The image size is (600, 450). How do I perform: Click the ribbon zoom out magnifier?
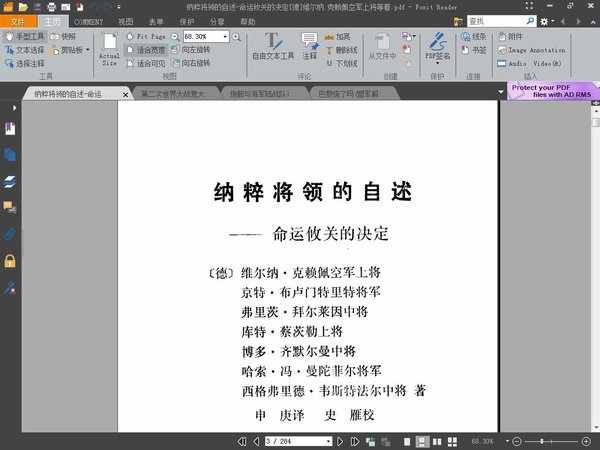point(175,37)
